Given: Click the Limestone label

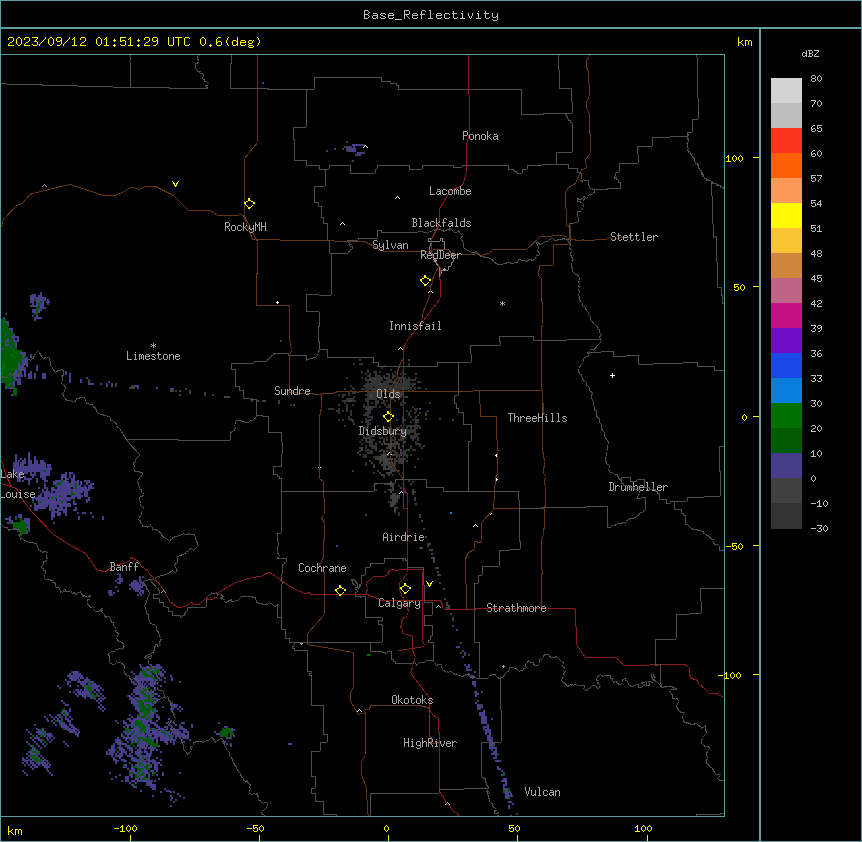Looking at the screenshot, I should tap(153, 356).
